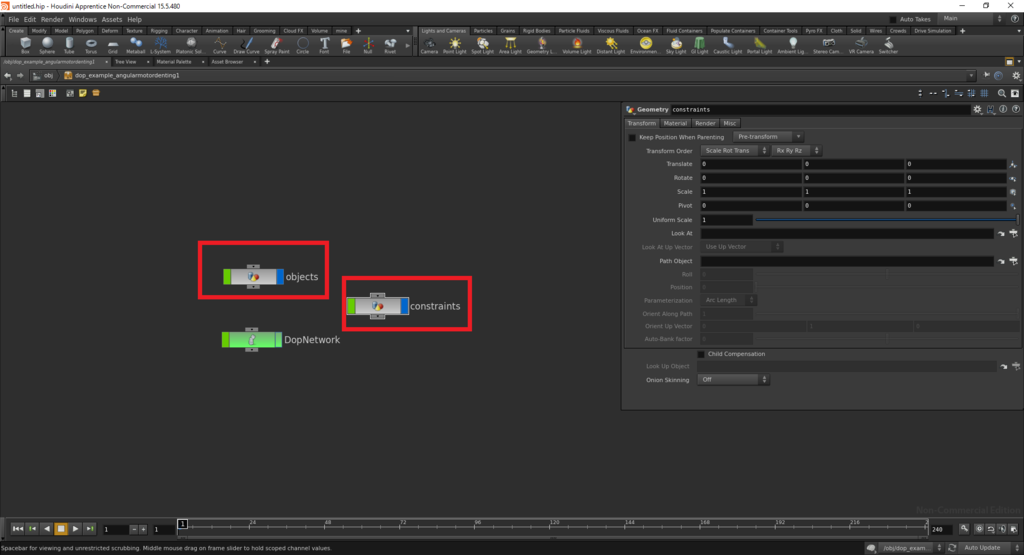Open the Pre-transform dropdown

coord(768,136)
